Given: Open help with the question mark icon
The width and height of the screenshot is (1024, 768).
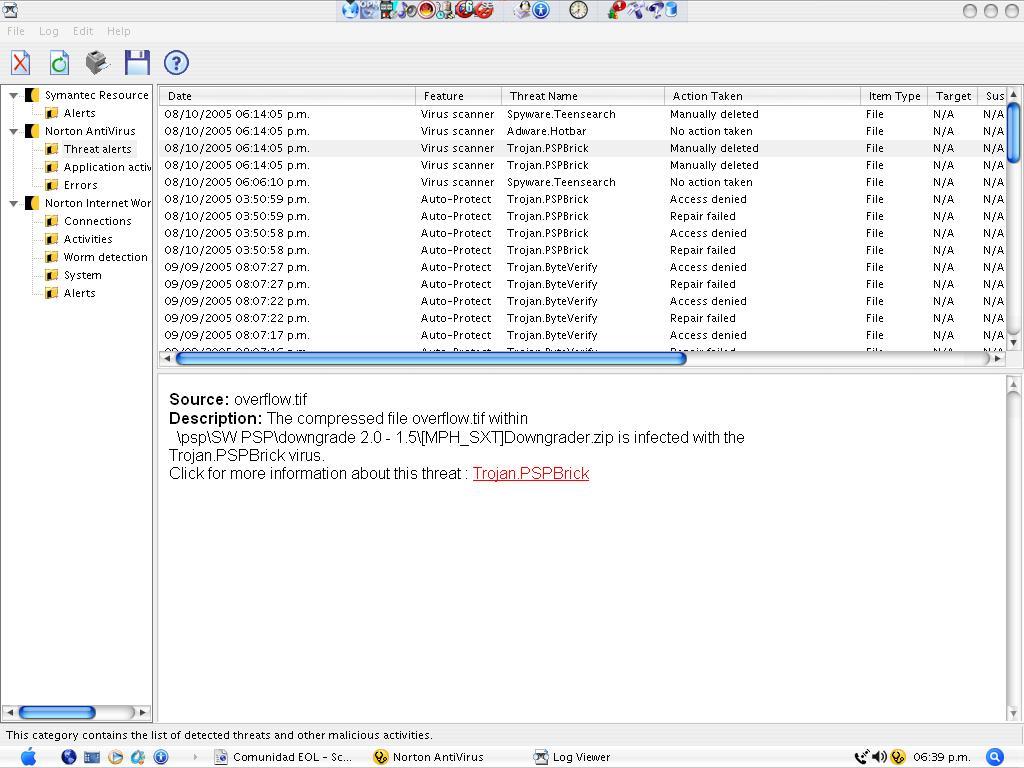Looking at the screenshot, I should (176, 63).
